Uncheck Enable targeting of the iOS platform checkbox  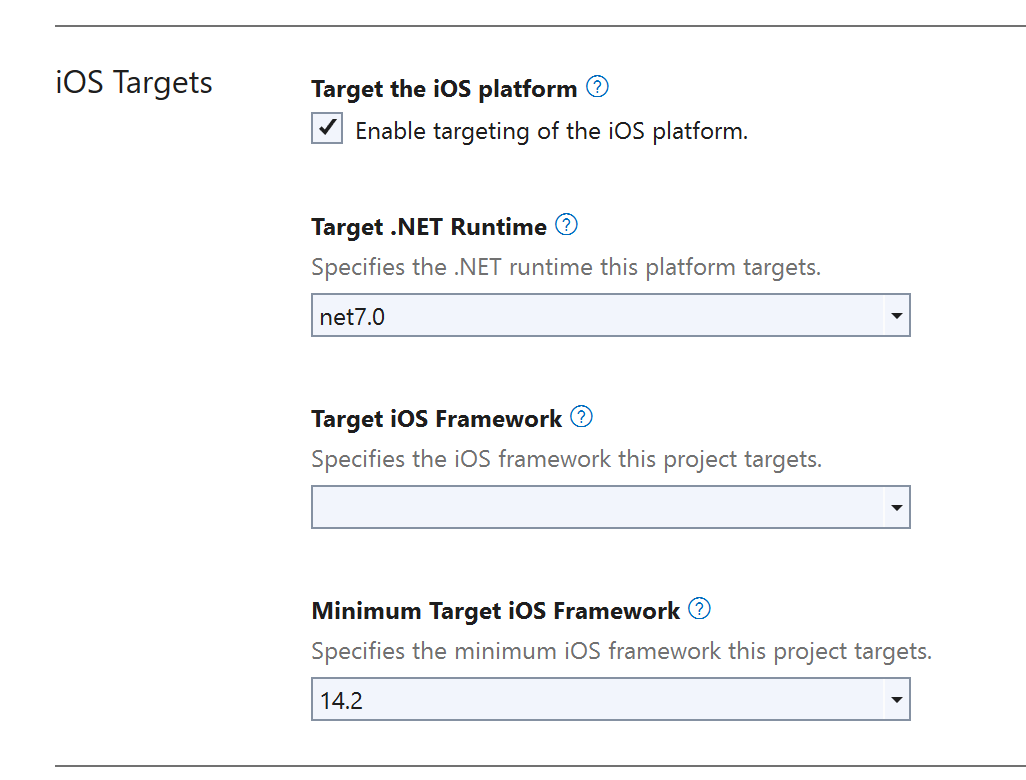point(327,129)
